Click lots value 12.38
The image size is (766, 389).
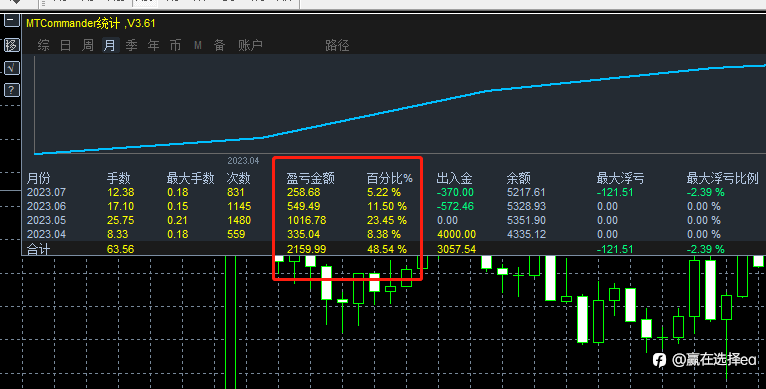point(121,193)
